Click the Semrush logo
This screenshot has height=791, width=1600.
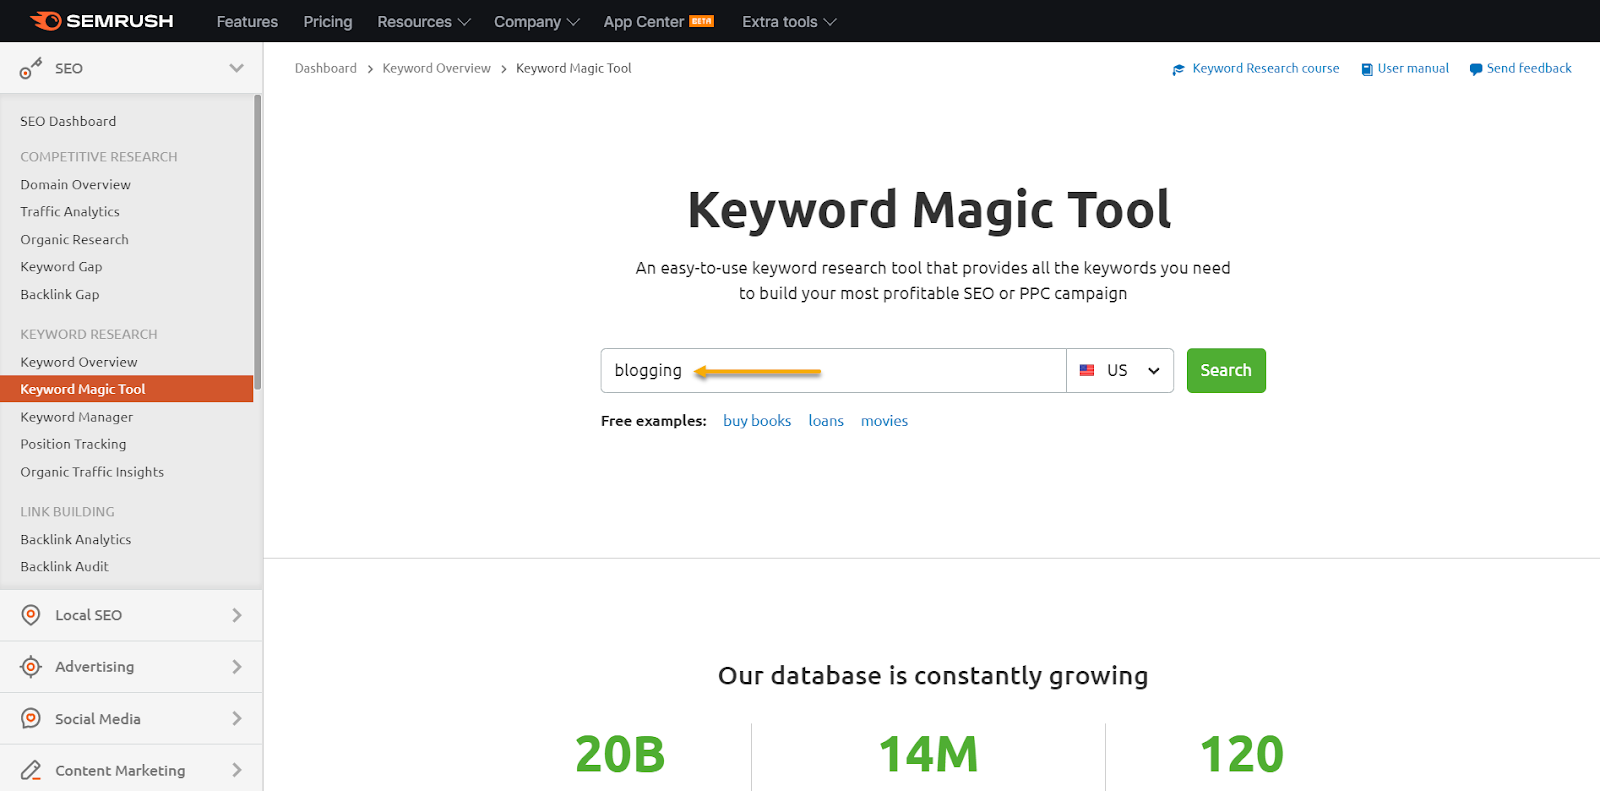coord(102,21)
